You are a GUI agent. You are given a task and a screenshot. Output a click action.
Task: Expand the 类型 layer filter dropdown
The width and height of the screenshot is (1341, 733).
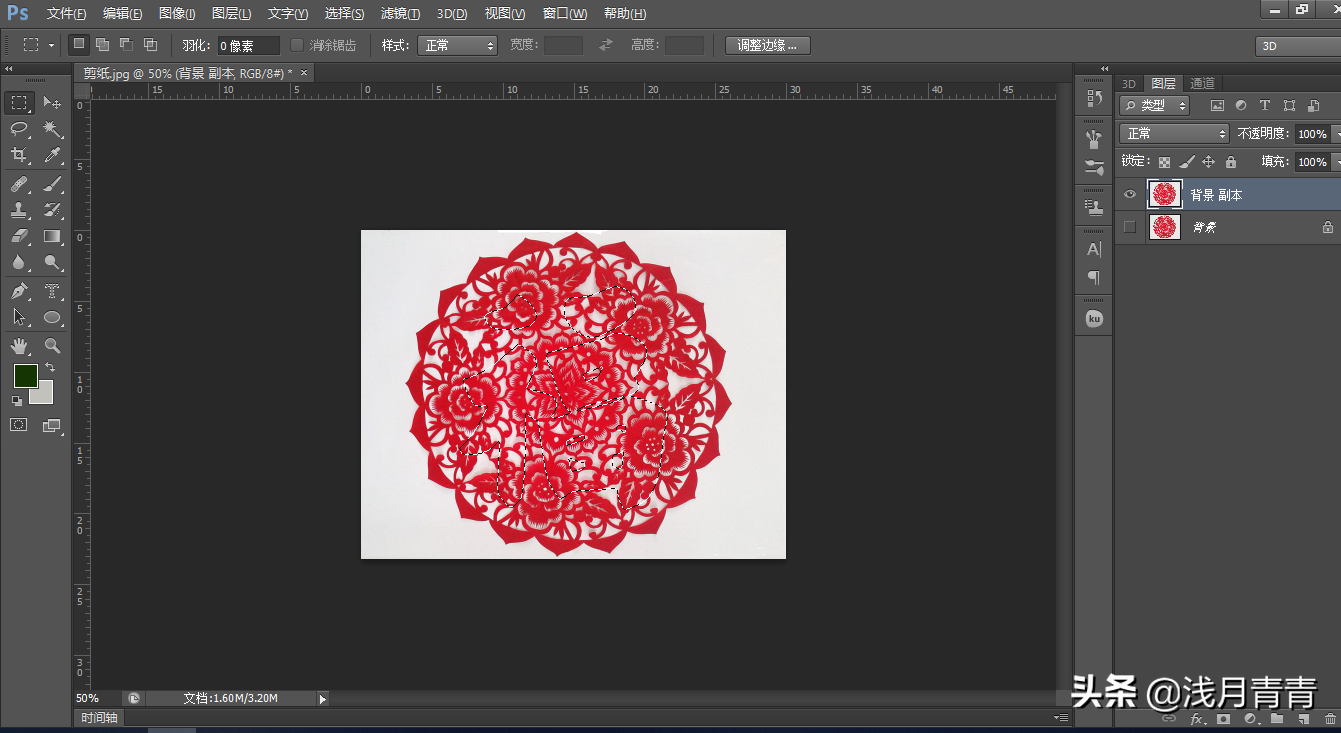point(1155,105)
